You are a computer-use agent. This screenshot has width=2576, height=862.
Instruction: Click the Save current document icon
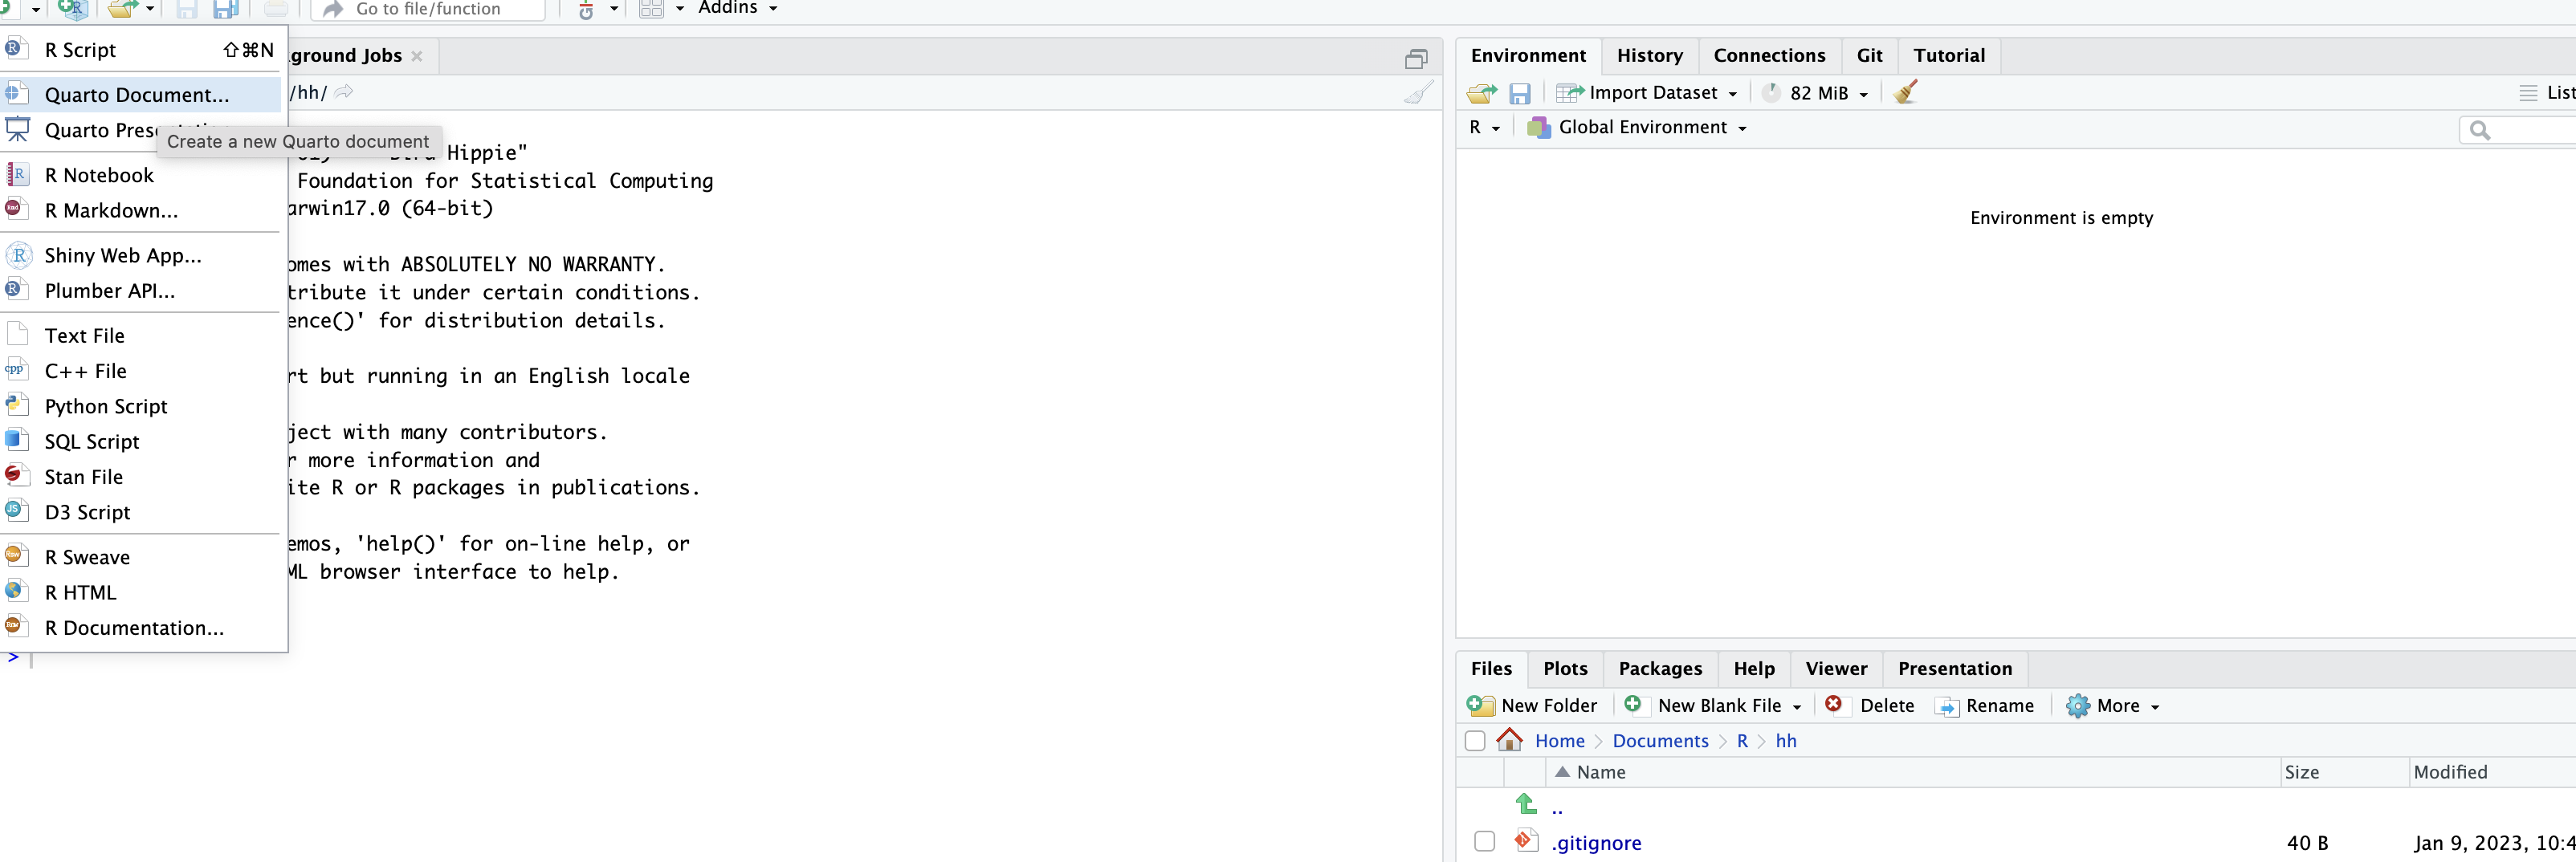pos(186,9)
